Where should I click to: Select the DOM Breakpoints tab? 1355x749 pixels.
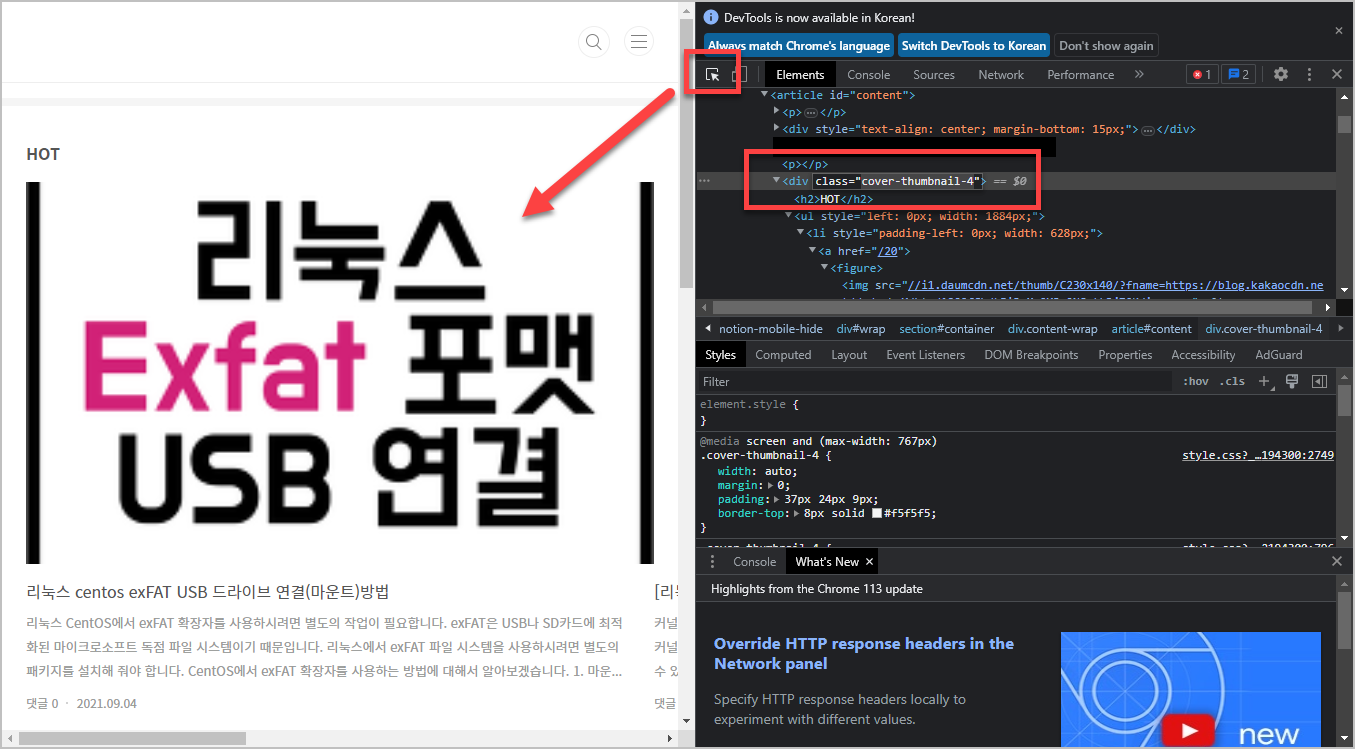click(x=1031, y=355)
